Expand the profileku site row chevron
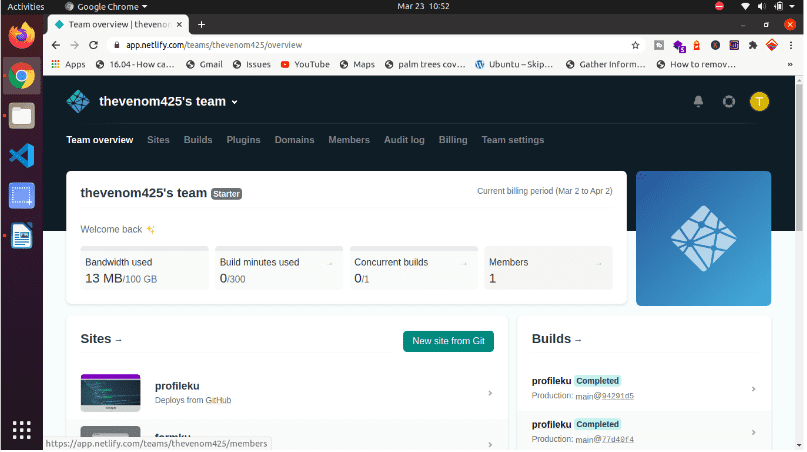 click(x=490, y=393)
